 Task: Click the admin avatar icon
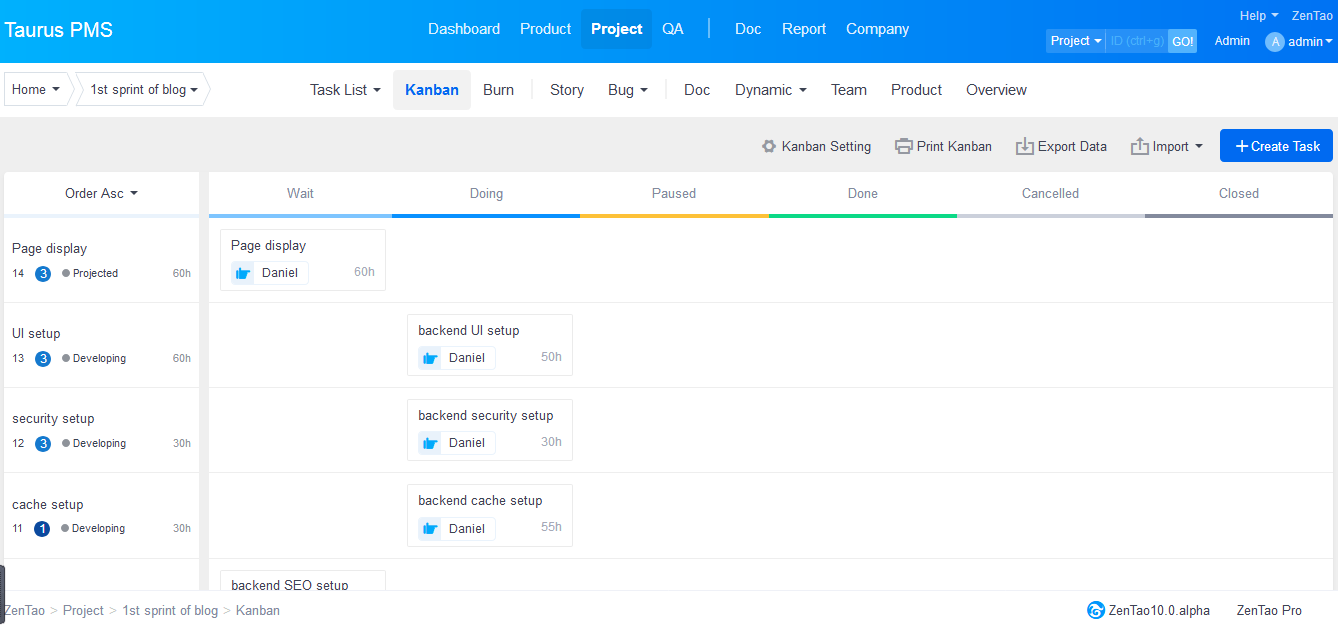coord(1274,42)
